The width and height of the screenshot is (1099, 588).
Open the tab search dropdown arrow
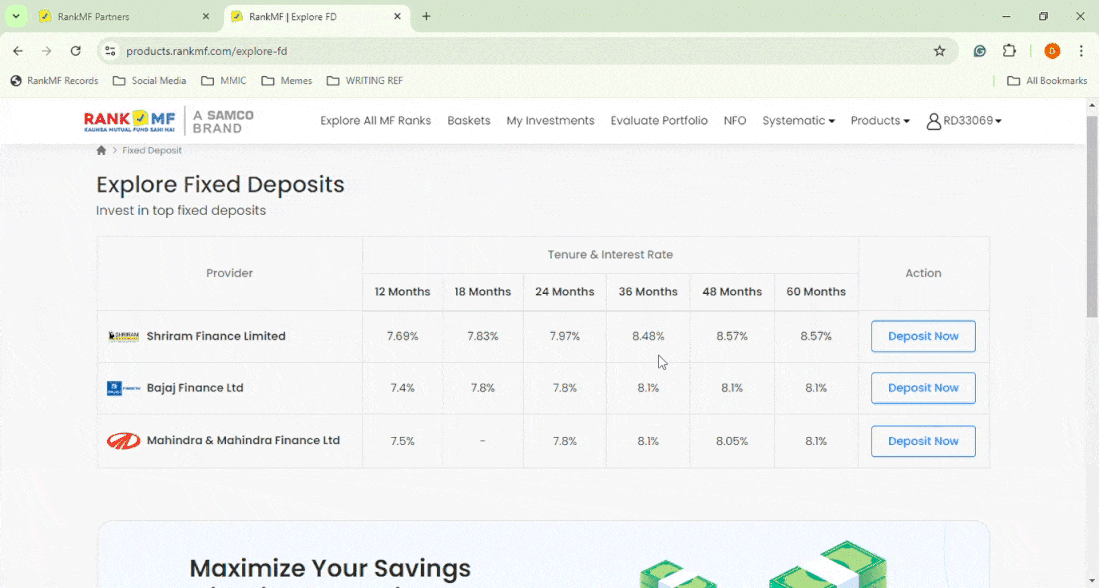[15, 16]
